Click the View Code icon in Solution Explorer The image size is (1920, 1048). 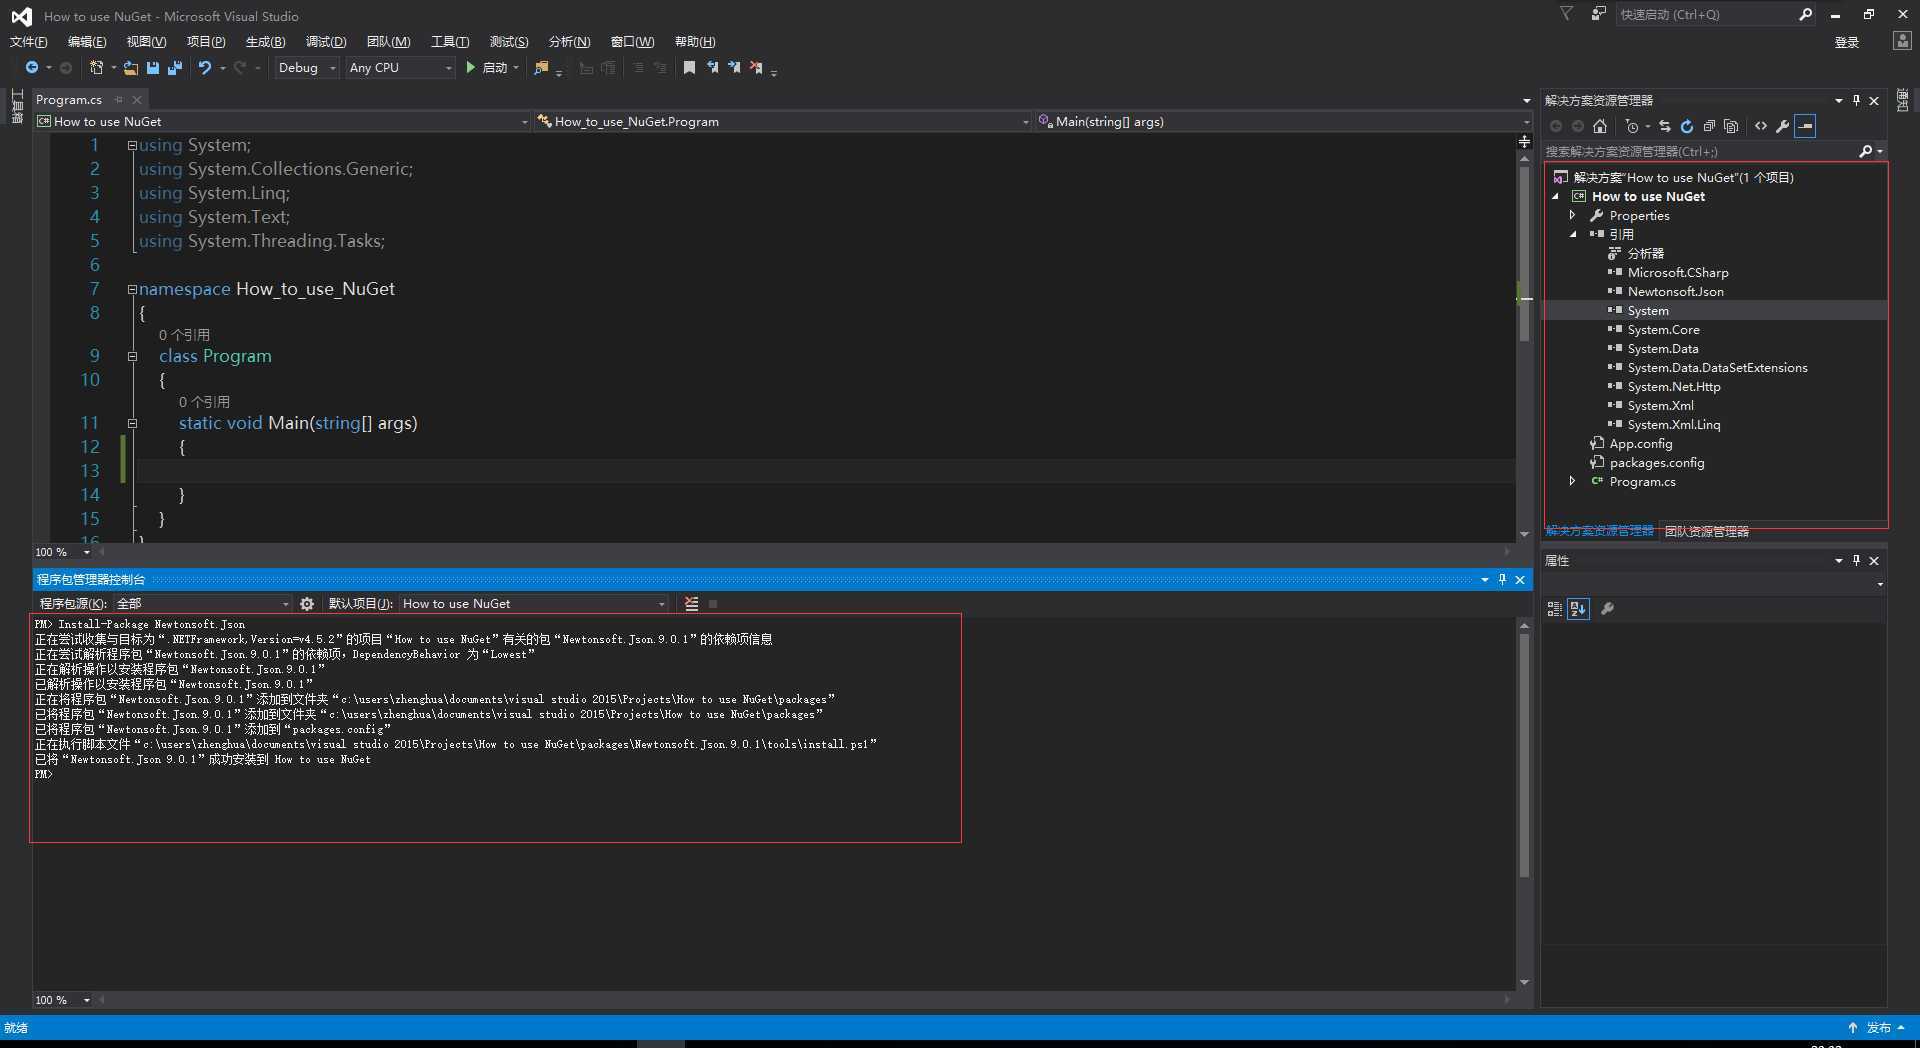pyautogui.click(x=1761, y=126)
